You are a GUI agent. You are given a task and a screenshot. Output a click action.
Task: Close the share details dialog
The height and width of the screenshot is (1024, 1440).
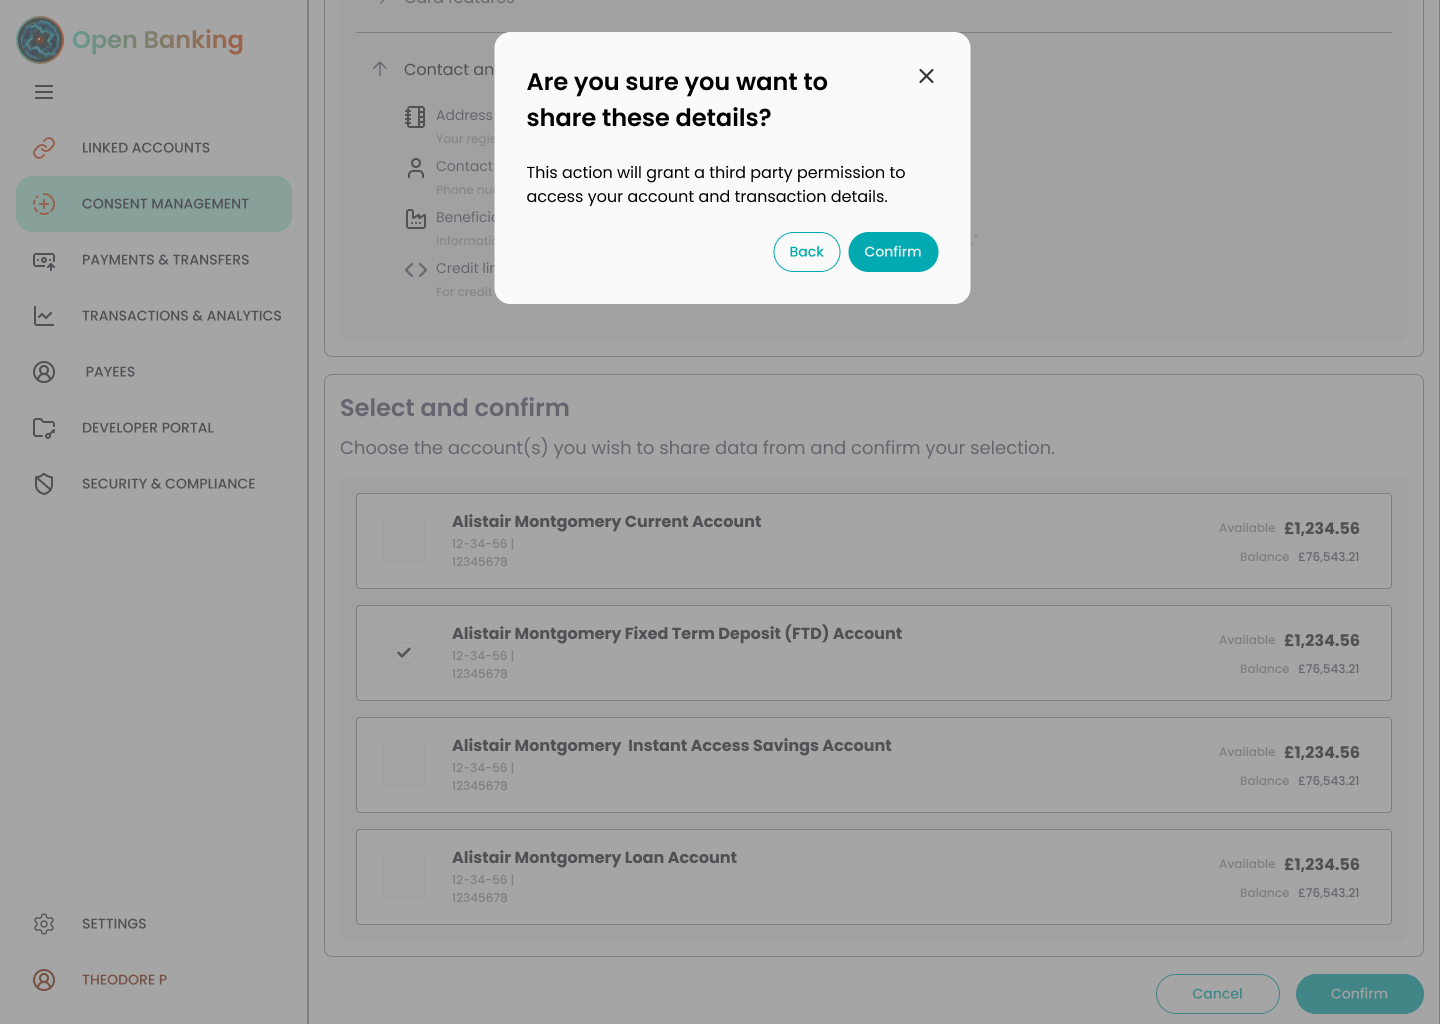coord(926,76)
